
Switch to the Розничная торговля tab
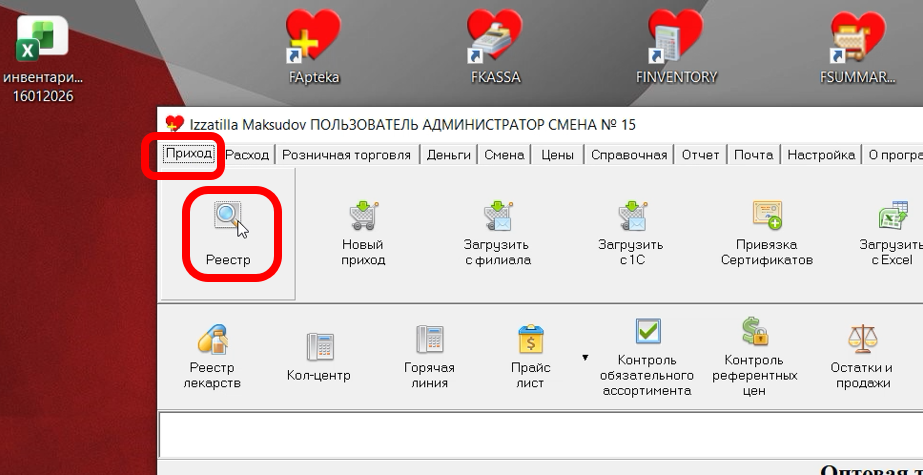[346, 155]
